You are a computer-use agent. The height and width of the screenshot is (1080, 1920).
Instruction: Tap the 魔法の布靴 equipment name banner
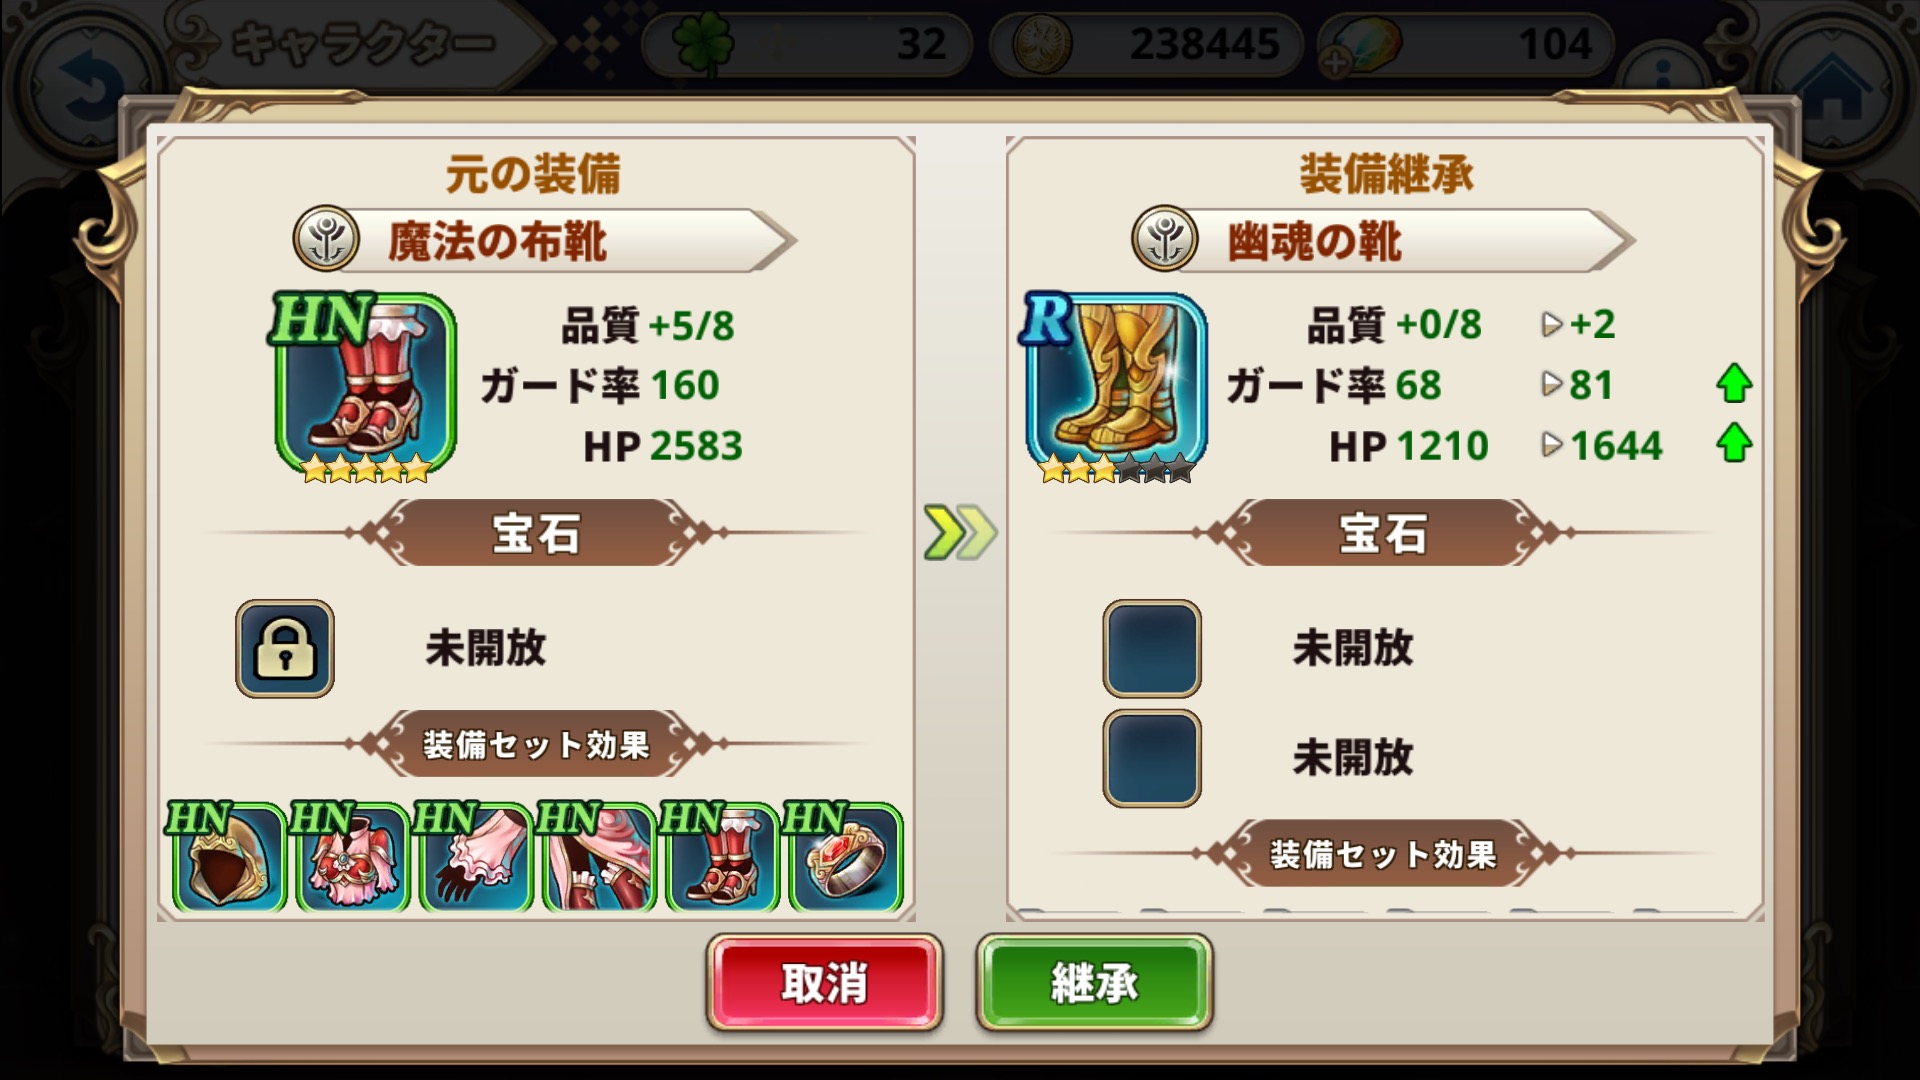(545, 241)
